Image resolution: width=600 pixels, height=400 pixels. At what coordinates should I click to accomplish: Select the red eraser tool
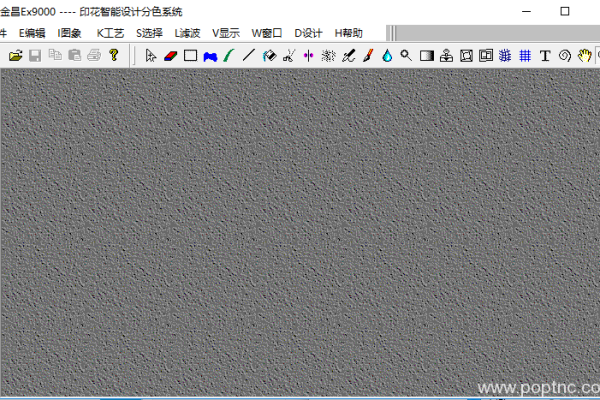click(x=170, y=56)
